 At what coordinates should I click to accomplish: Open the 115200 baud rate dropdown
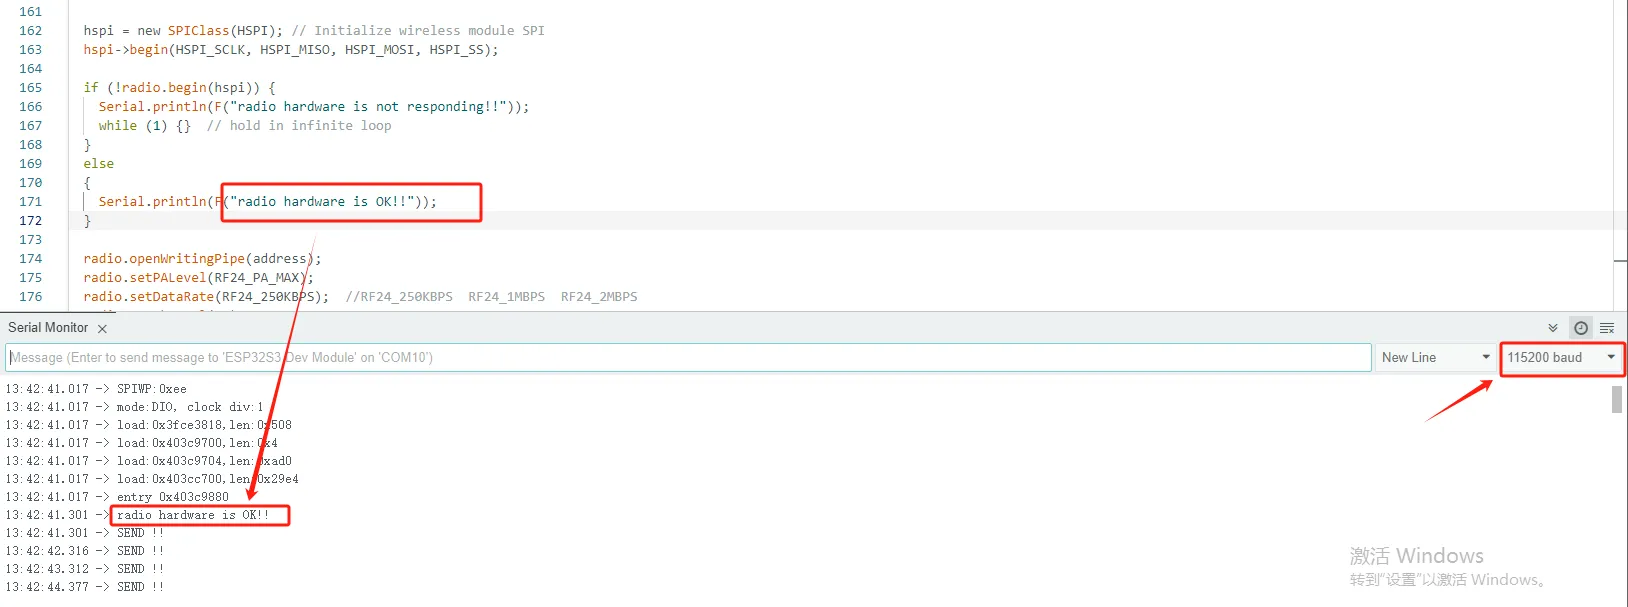1562,358
